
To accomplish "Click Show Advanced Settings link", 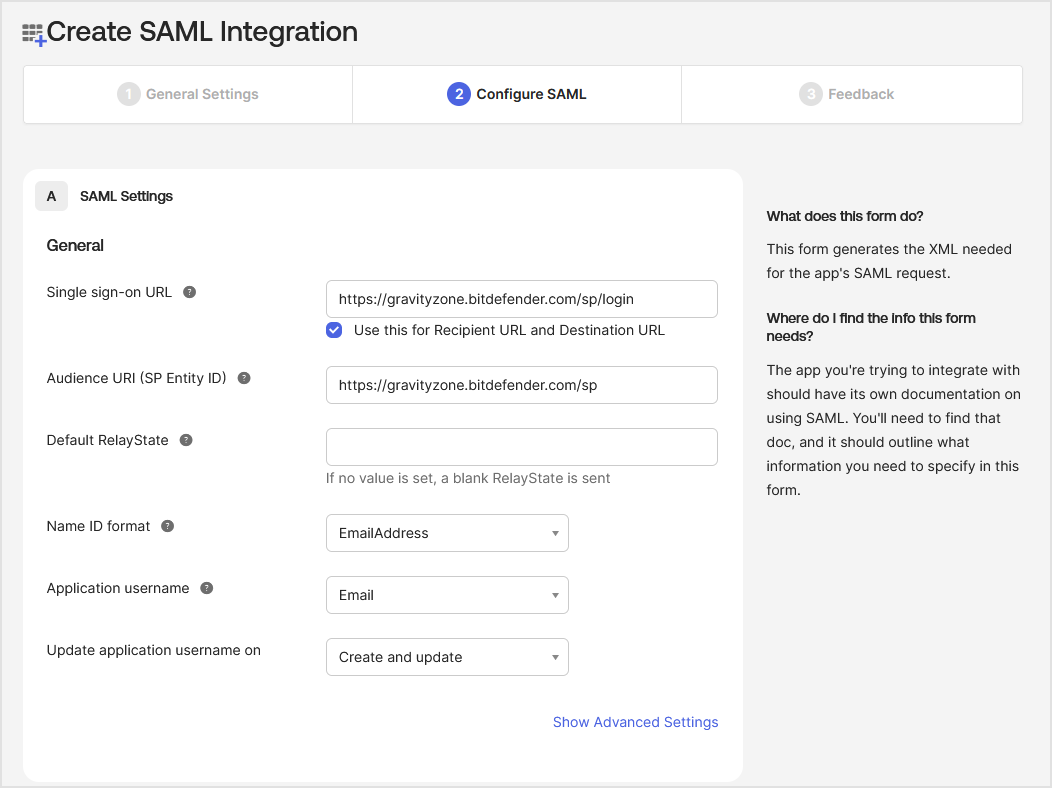I will [635, 722].
